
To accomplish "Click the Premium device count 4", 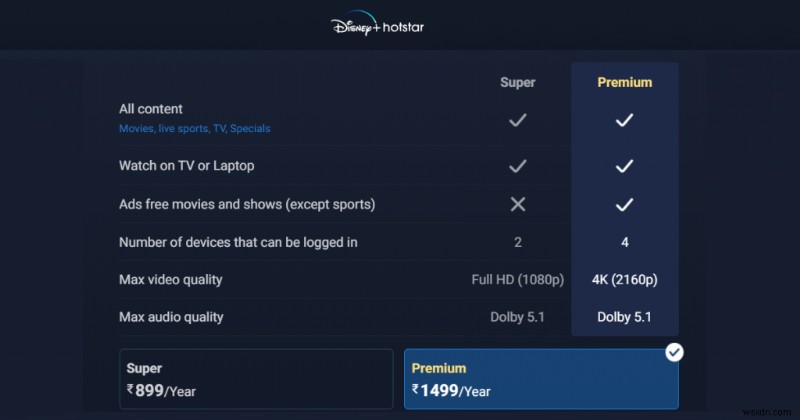I will 625,242.
